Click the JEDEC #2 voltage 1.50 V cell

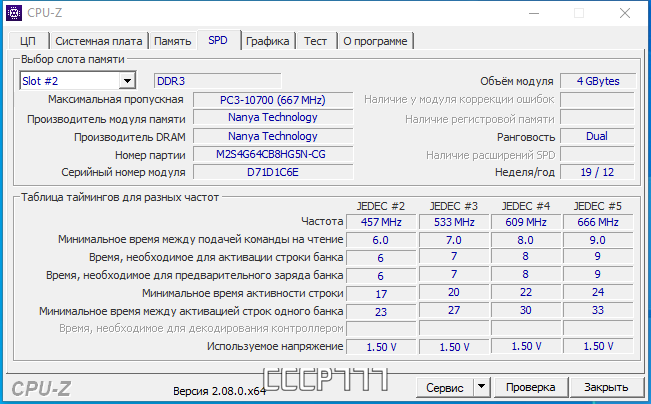coord(381,347)
